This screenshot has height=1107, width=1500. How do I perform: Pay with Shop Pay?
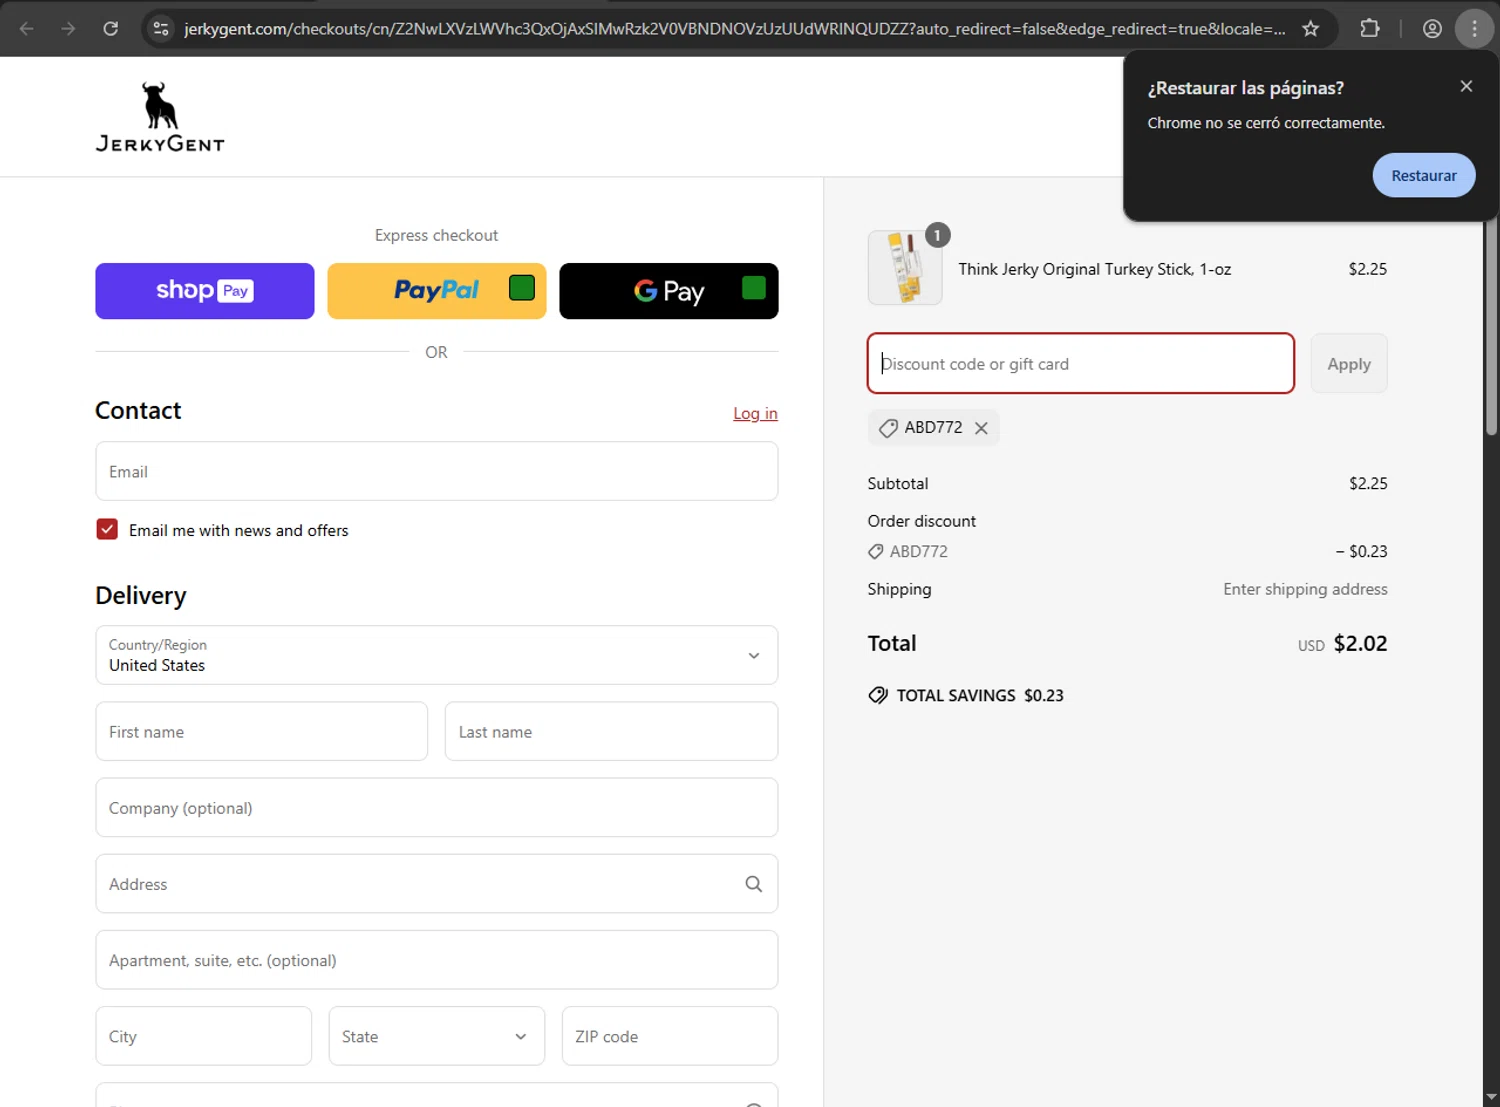click(x=205, y=291)
